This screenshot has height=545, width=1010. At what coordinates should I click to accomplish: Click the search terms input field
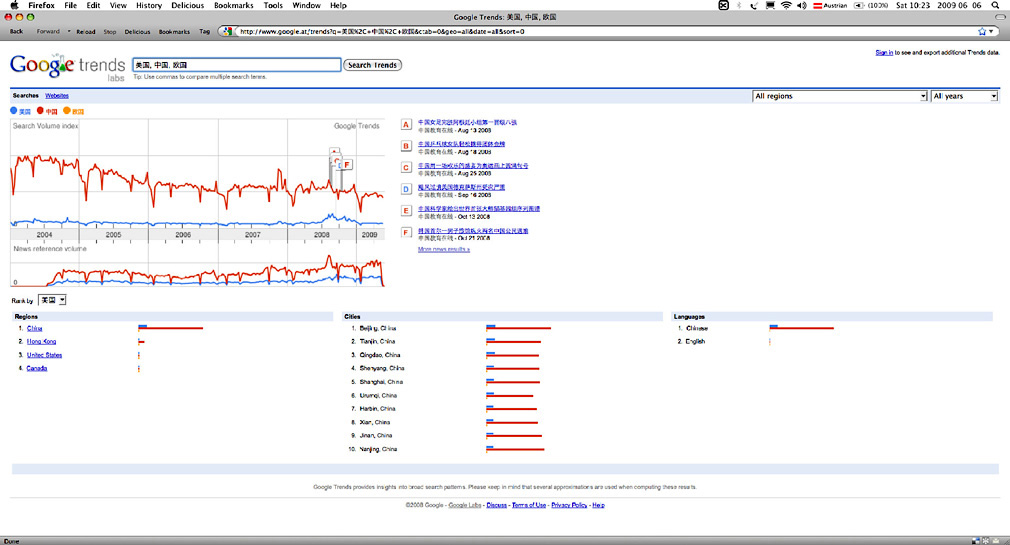pyautogui.click(x=236, y=65)
